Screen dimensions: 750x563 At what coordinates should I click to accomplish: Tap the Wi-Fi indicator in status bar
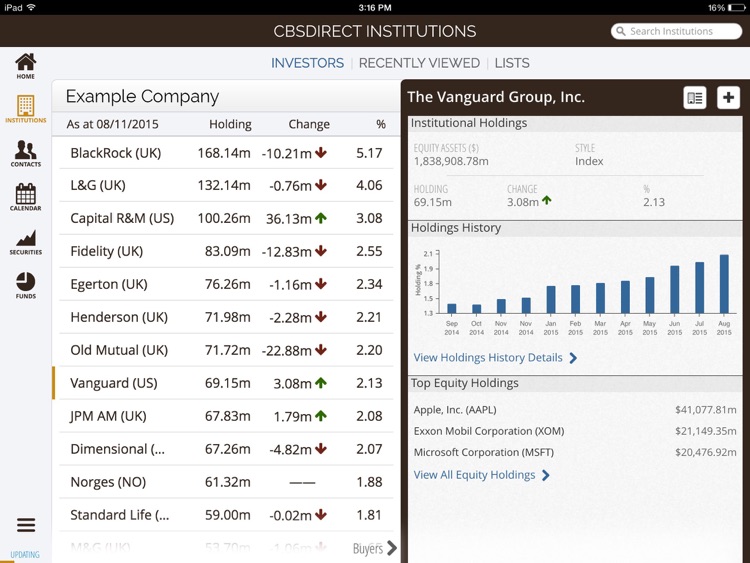[x=32, y=7]
